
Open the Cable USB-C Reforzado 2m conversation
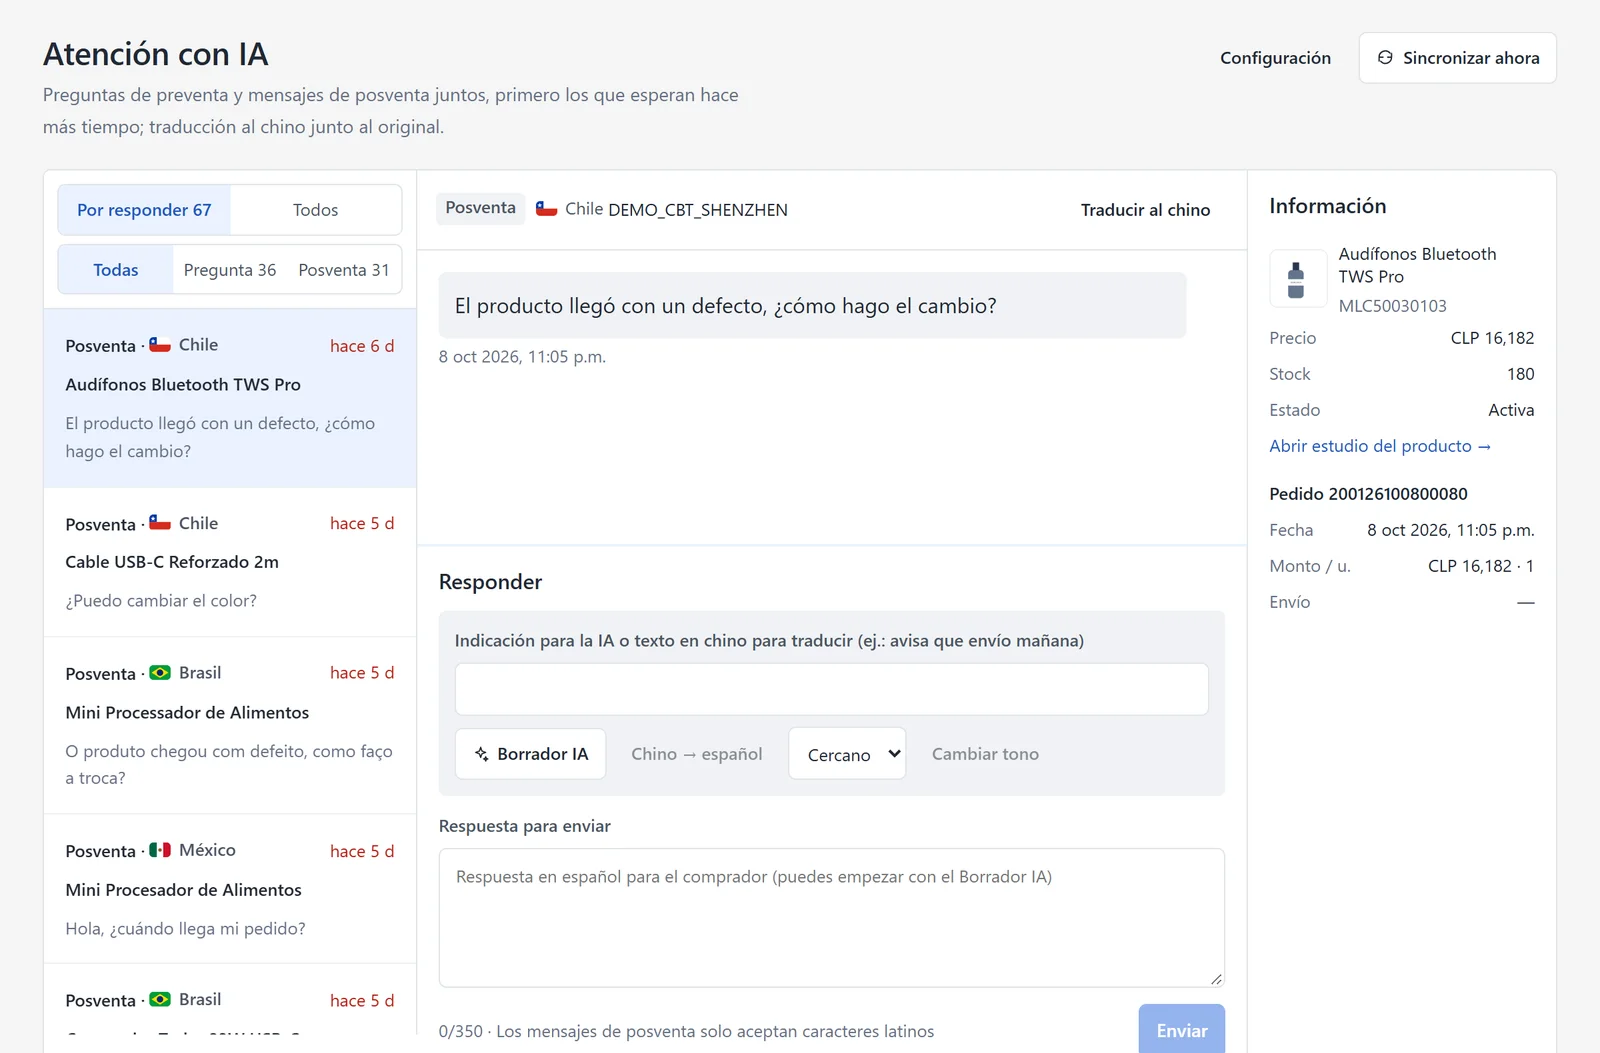click(x=230, y=562)
